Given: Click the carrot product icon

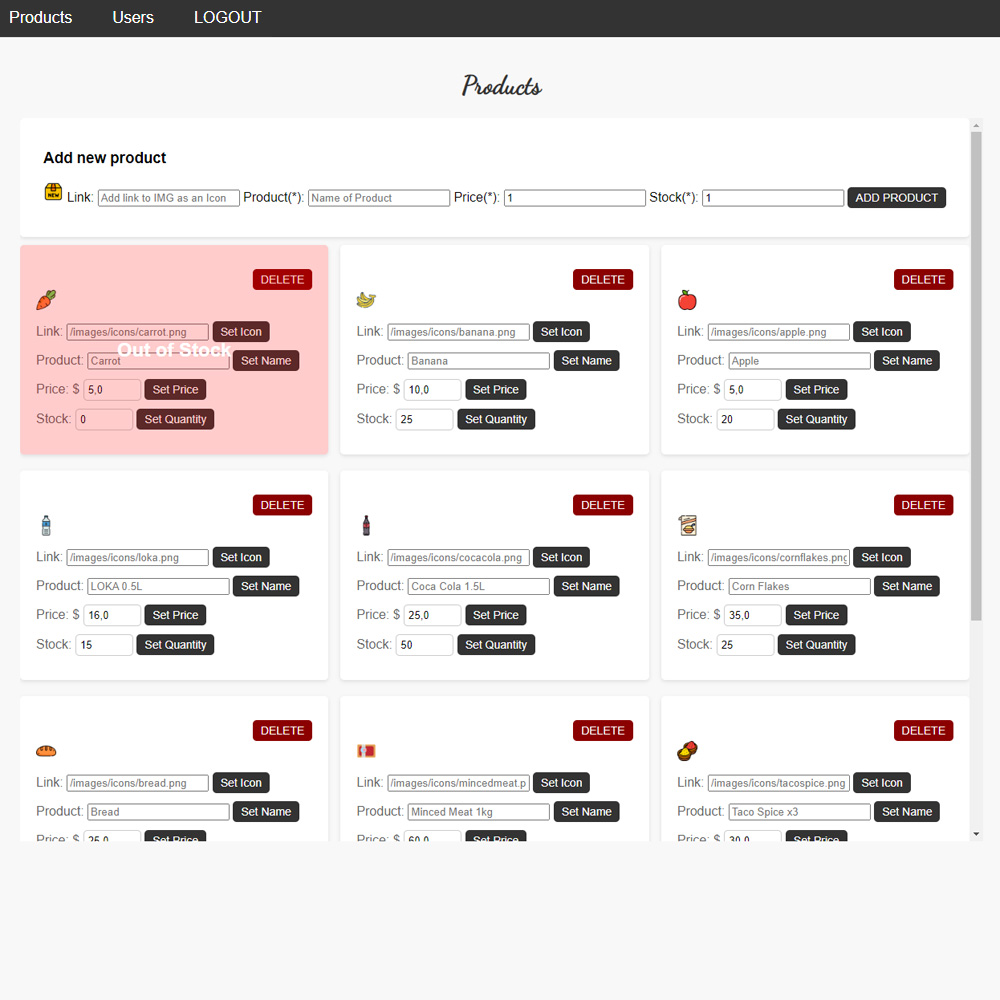Looking at the screenshot, I should point(46,300).
